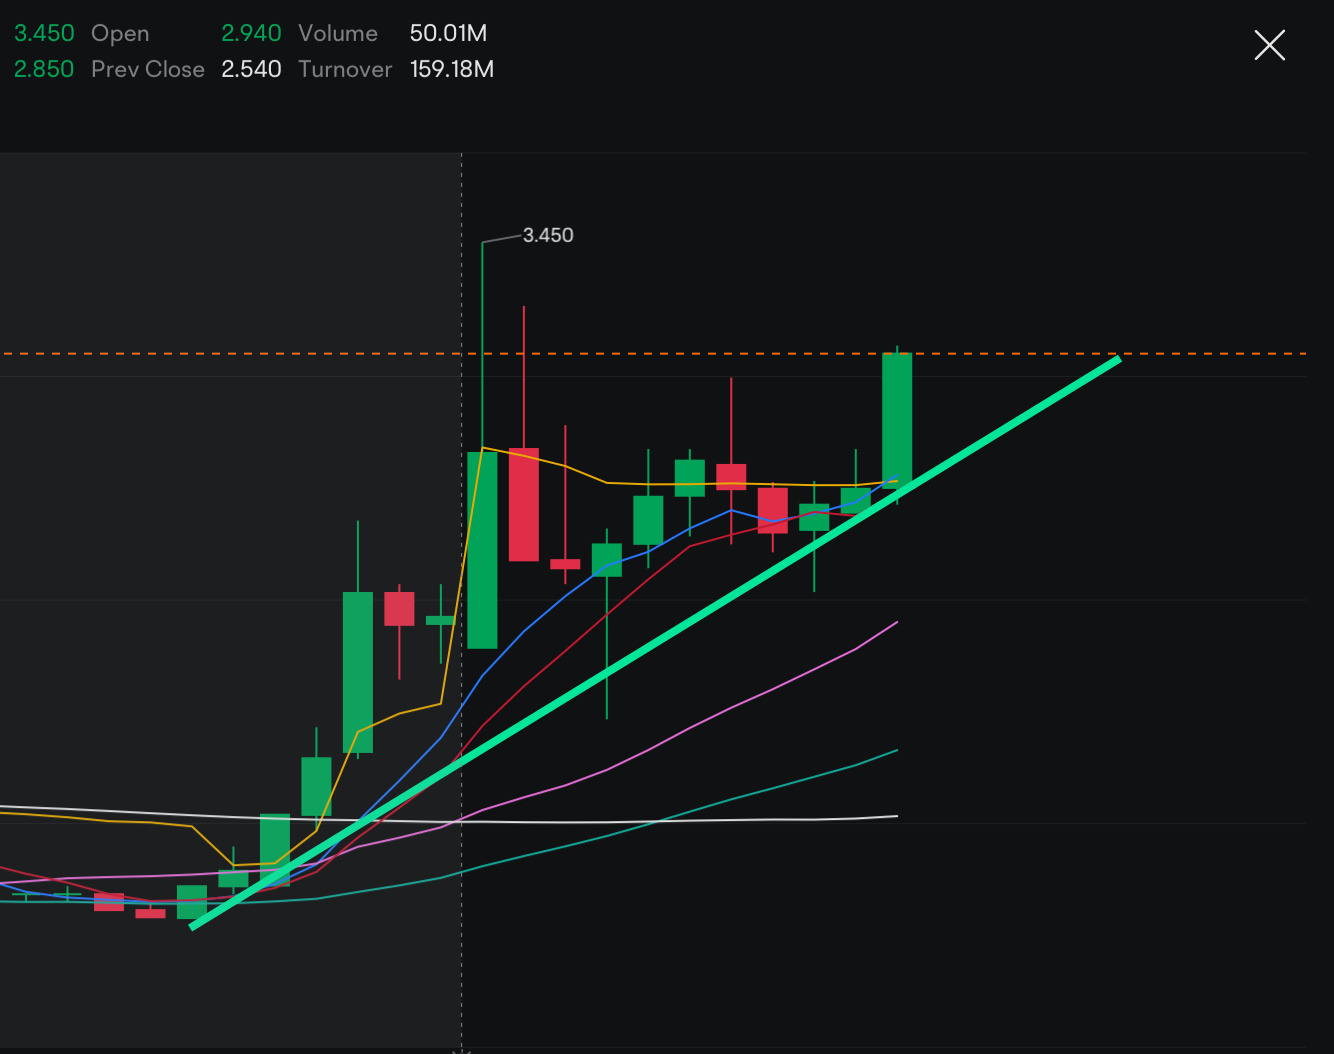This screenshot has width=1334, height=1054.
Task: Click the green 3.450 value beside Open
Action: 44,33
